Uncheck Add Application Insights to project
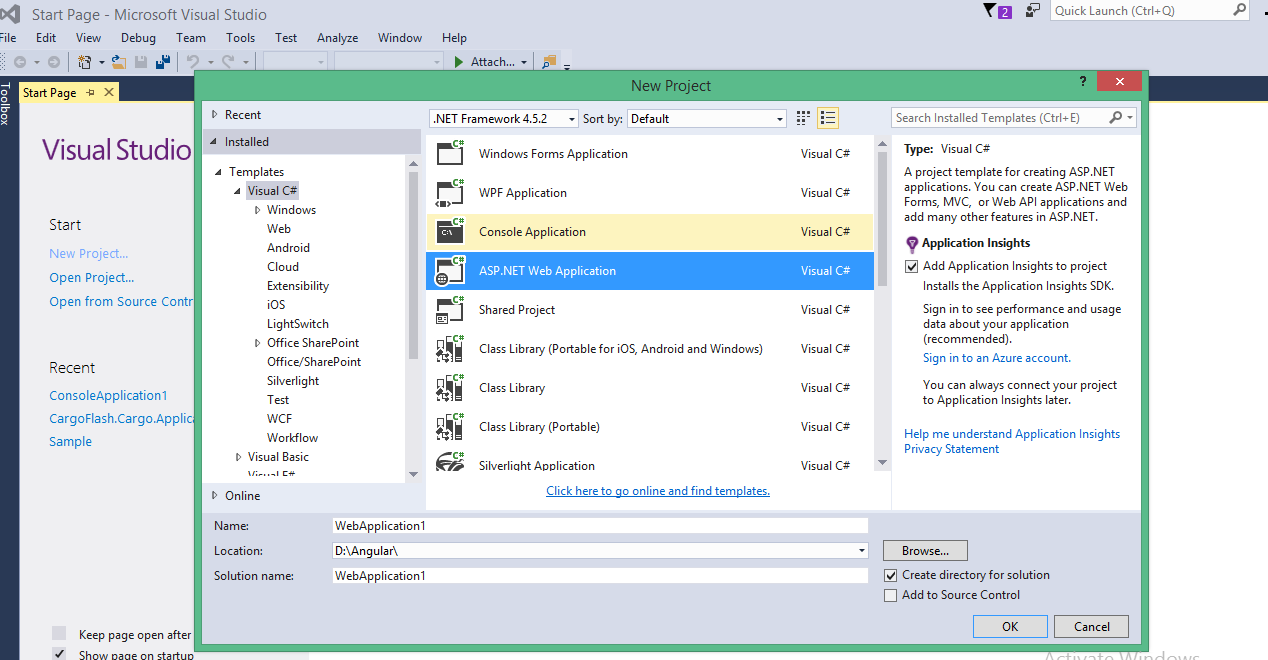This screenshot has height=660, width=1268. [911, 266]
